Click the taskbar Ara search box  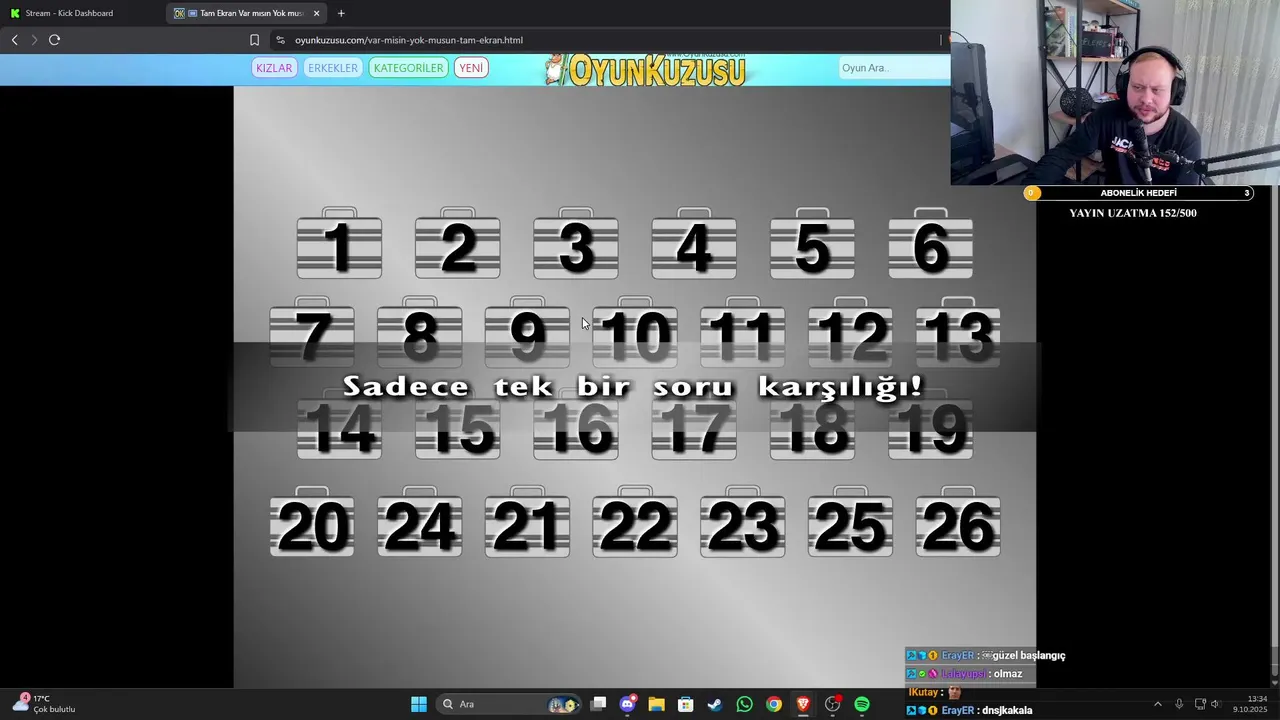[510, 704]
